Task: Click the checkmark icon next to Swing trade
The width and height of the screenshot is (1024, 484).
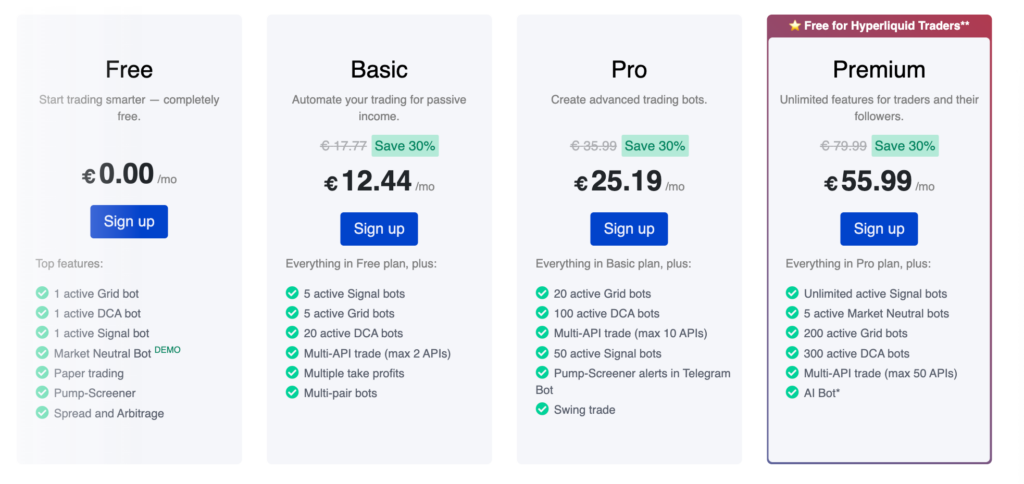Action: click(542, 409)
